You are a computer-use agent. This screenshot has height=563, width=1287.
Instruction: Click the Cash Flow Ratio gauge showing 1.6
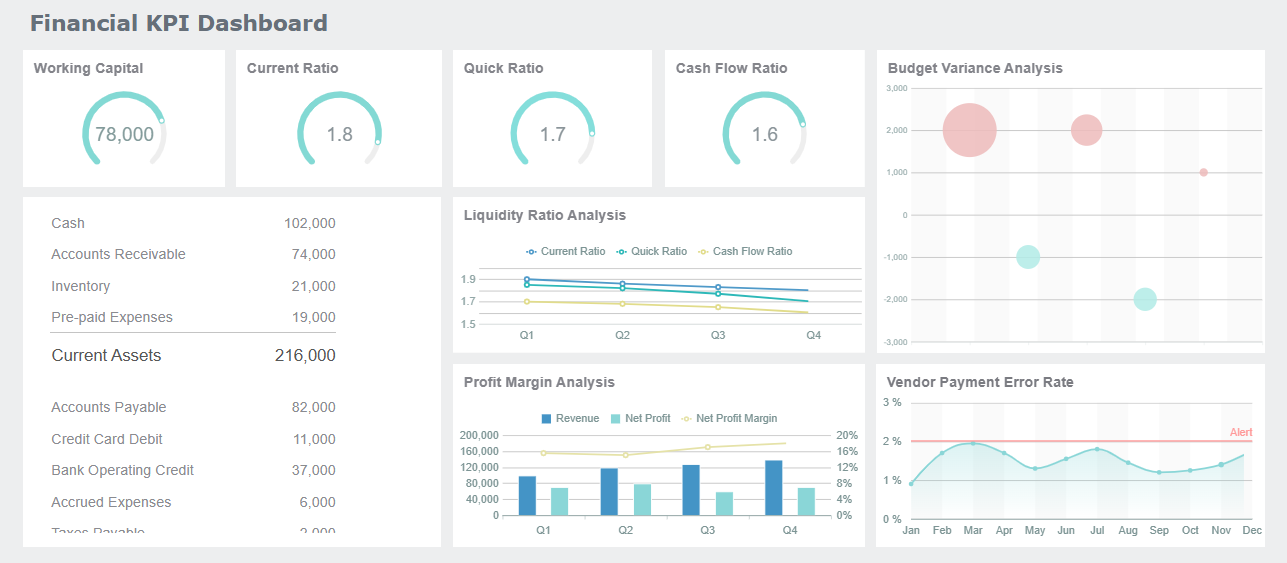pos(764,134)
